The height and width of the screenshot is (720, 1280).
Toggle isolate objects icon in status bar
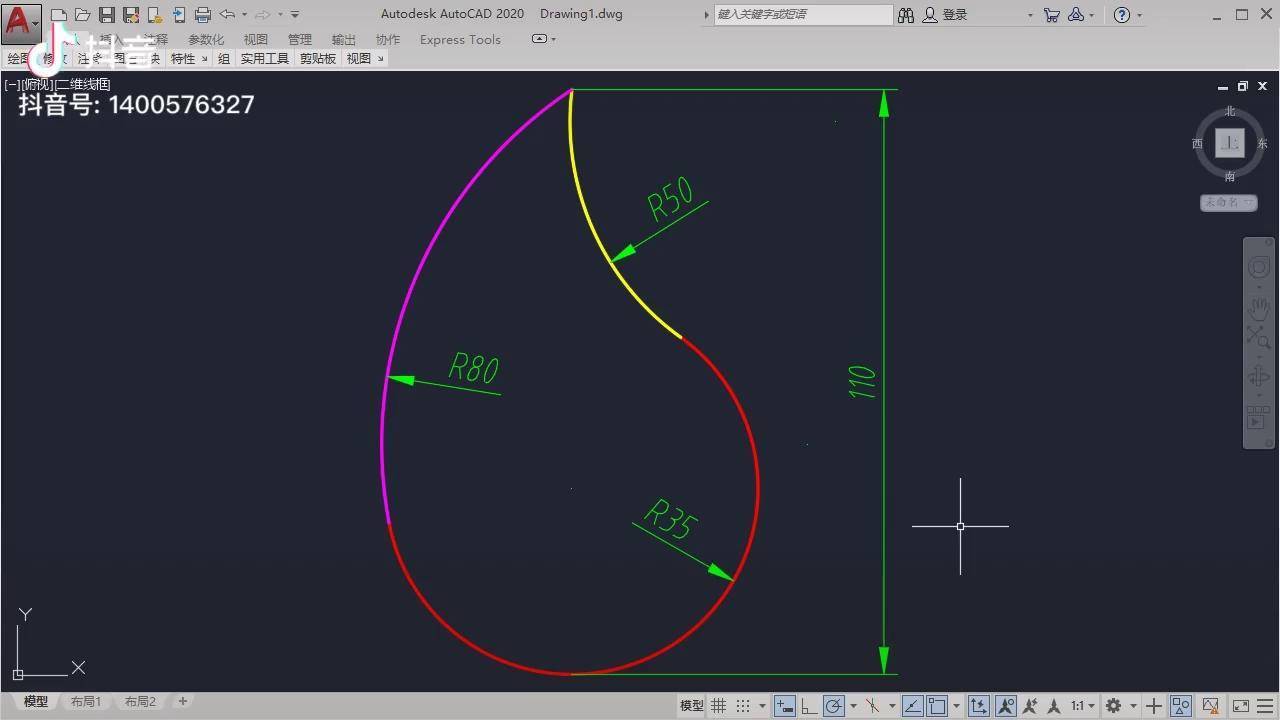click(x=1180, y=706)
